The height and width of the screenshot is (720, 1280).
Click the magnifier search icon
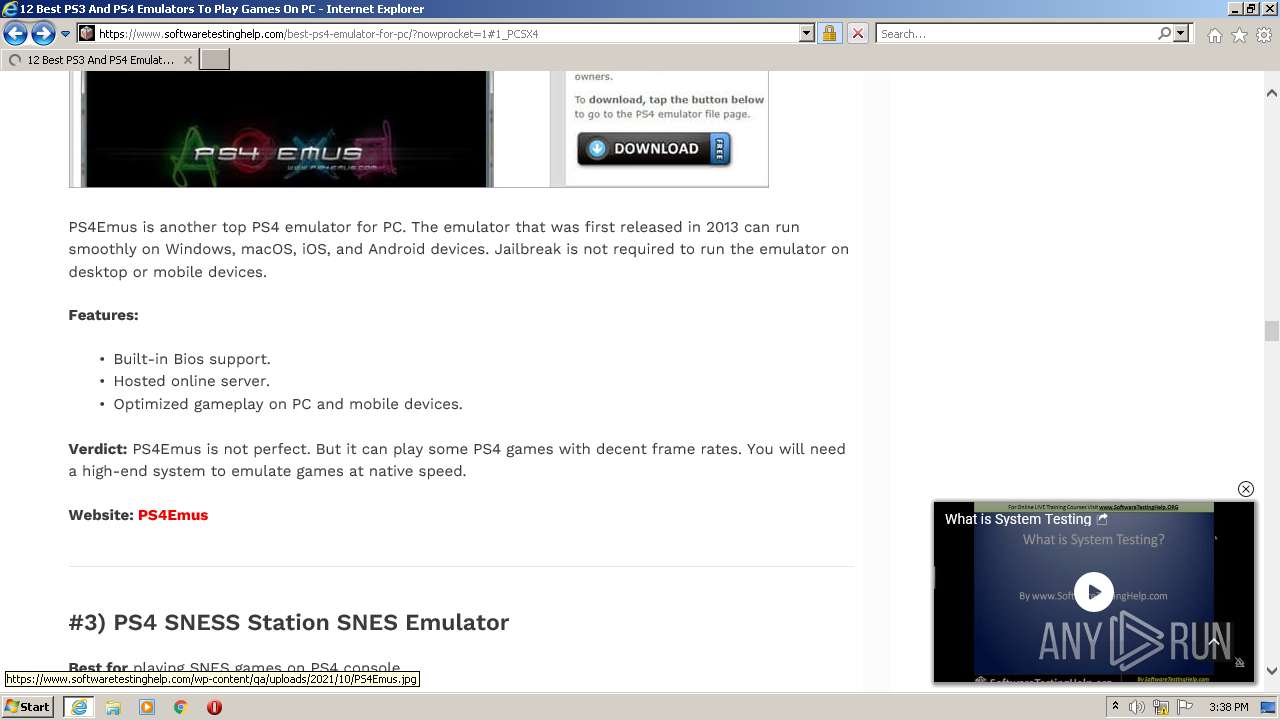1164,34
